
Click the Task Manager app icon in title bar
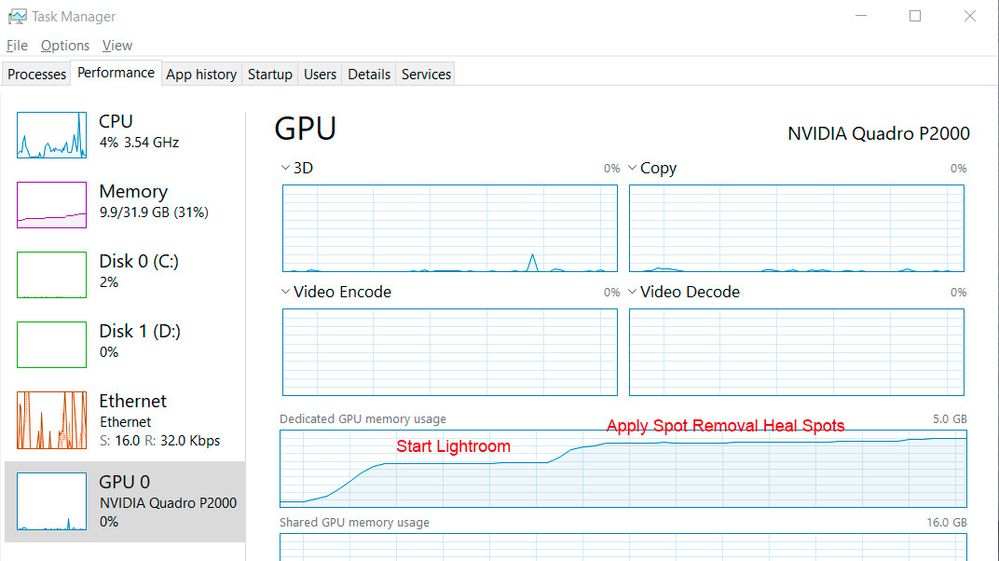pyautogui.click(x=17, y=17)
